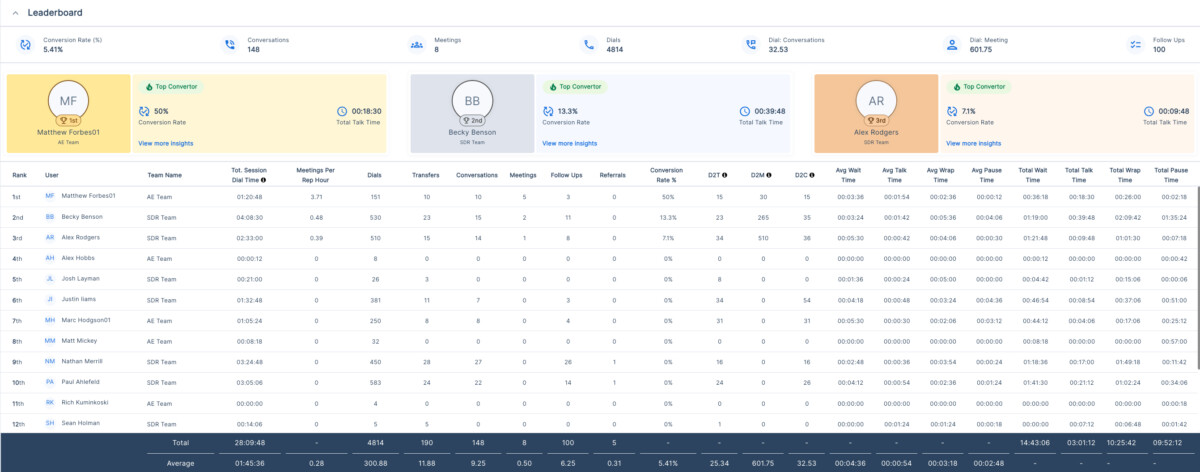Click the Follow Ups checklist icon

tap(1134, 44)
